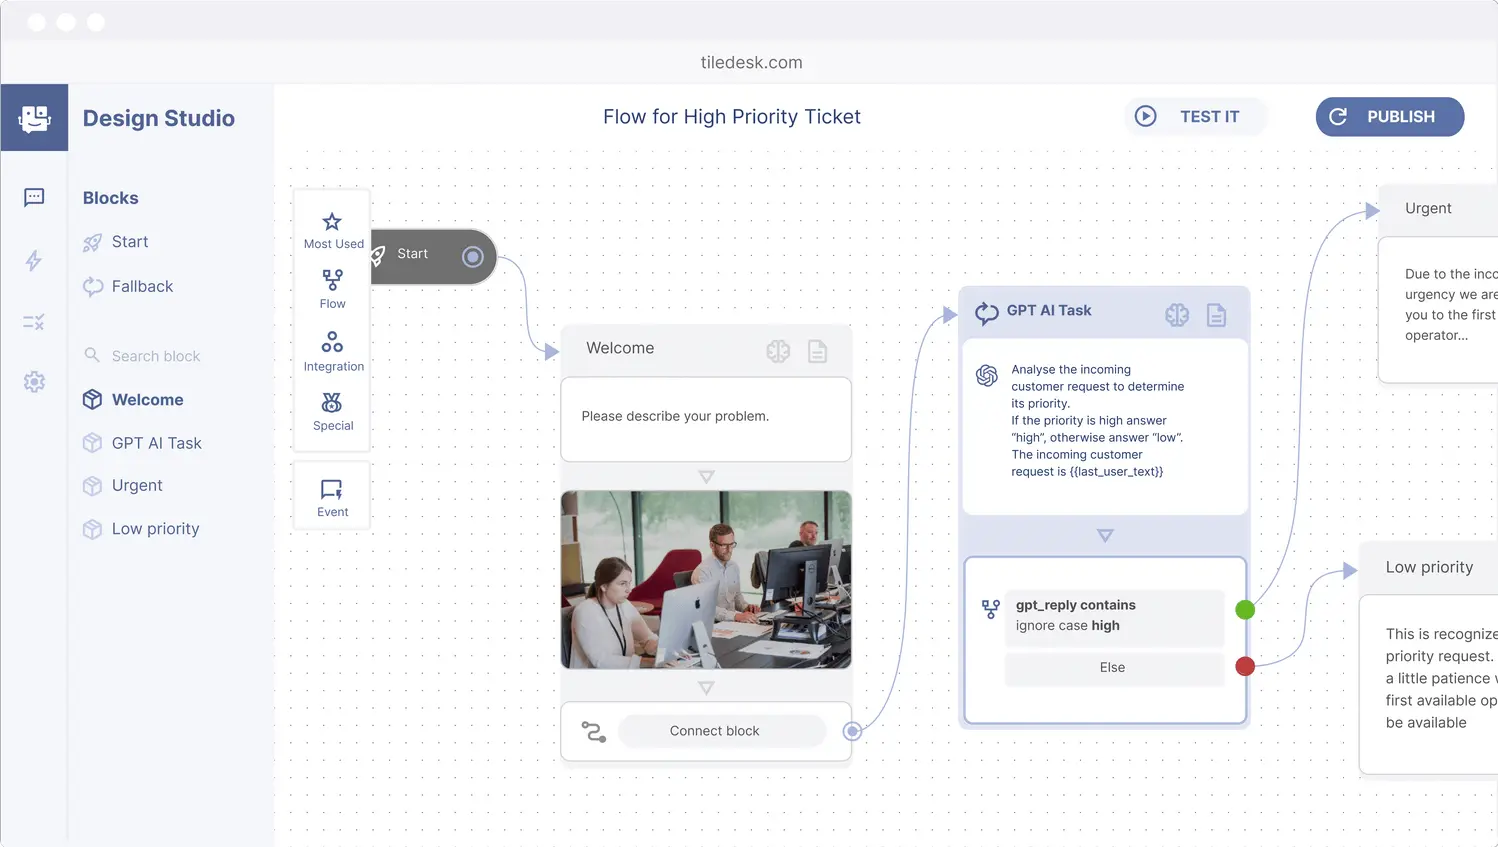Open the Flow actions palette icon
Viewport: 1498px width, 847px height.
332,280
